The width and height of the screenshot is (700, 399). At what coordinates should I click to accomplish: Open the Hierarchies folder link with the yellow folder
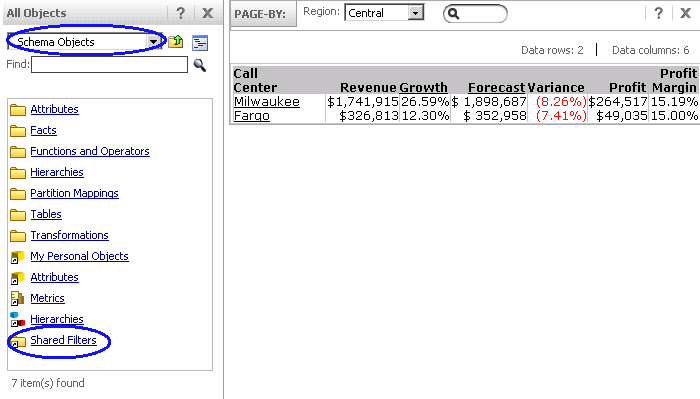point(57,172)
